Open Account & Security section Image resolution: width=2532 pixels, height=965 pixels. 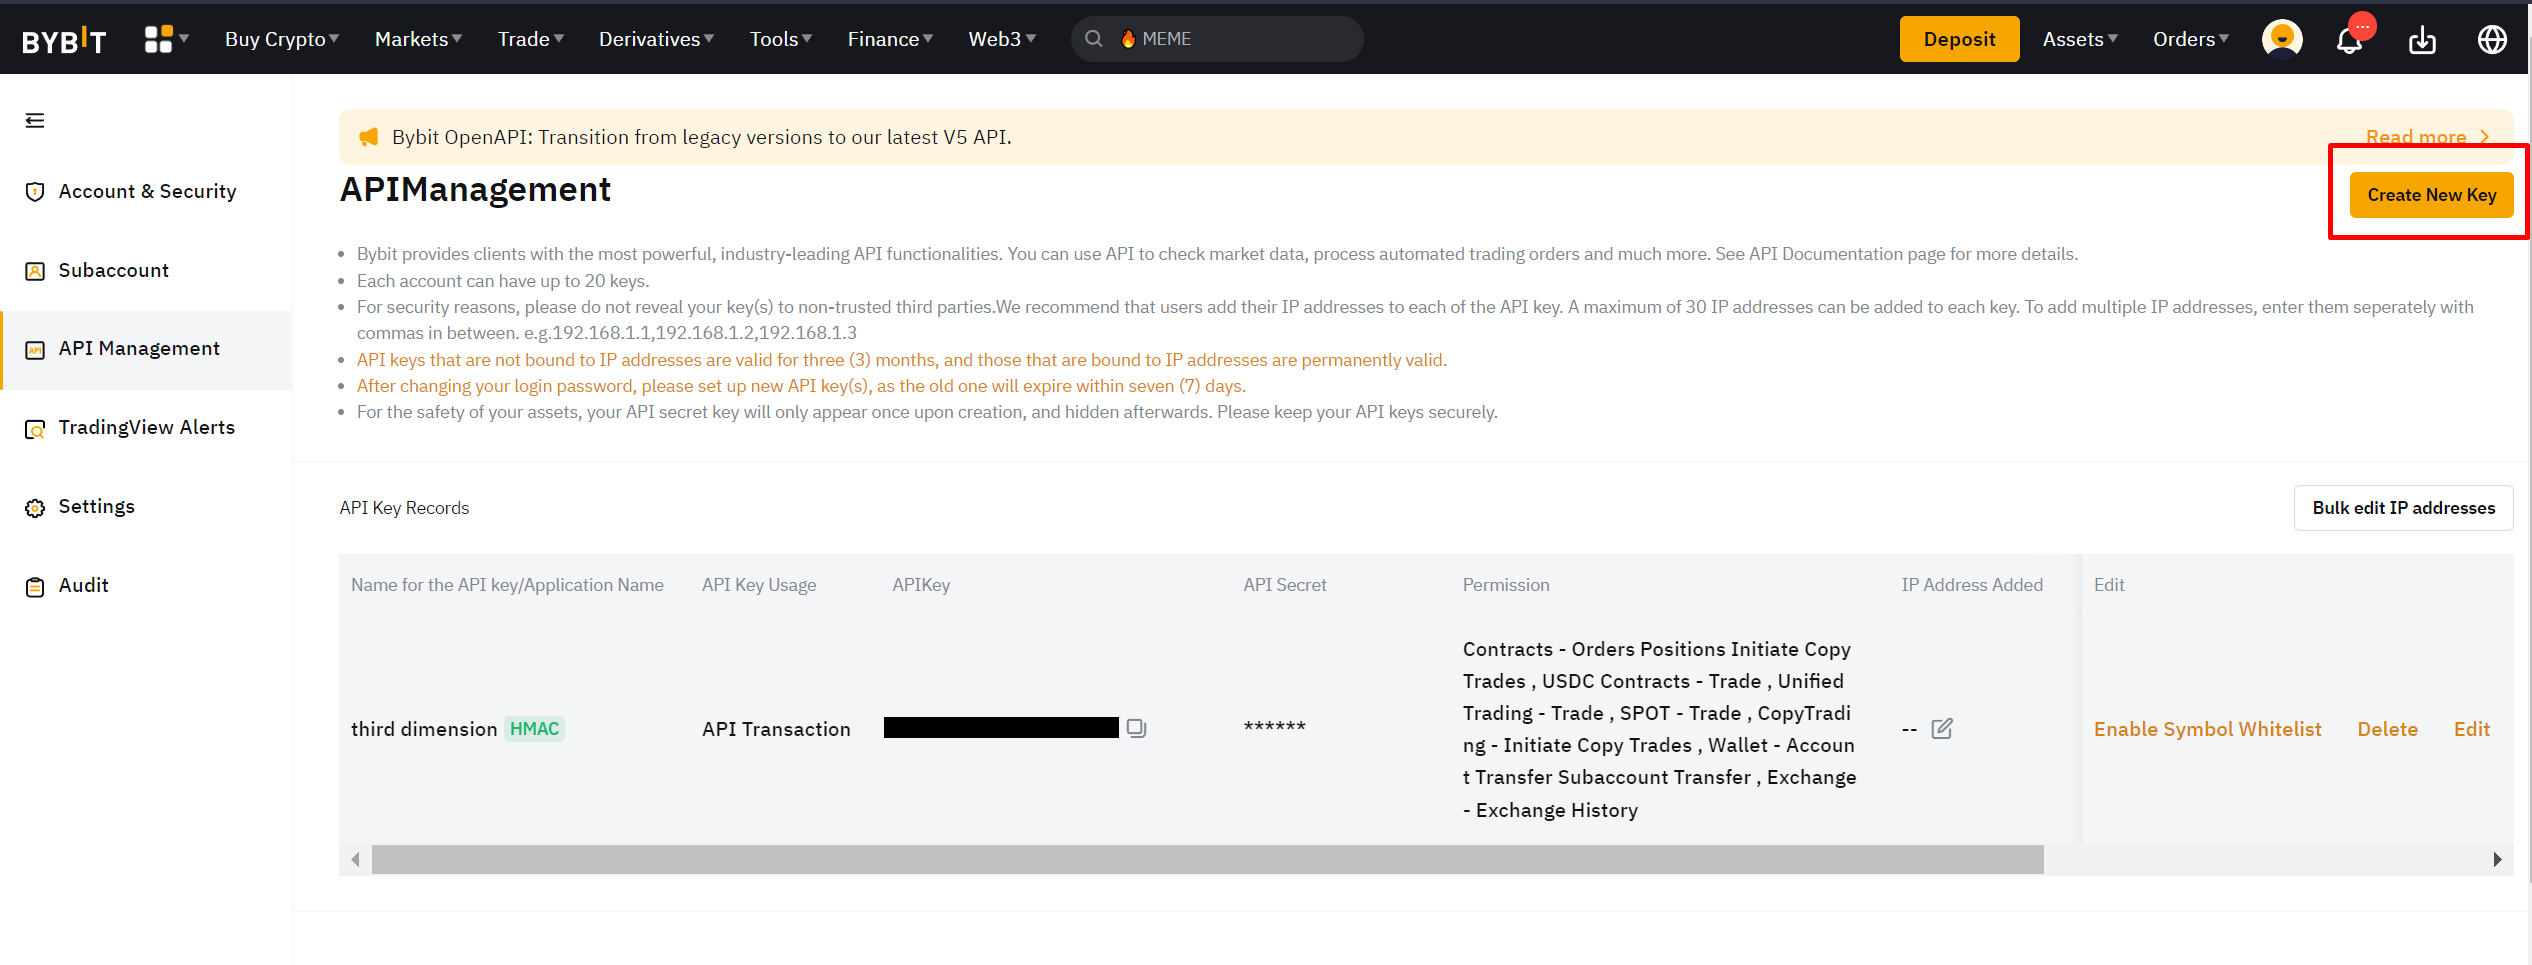click(x=147, y=191)
